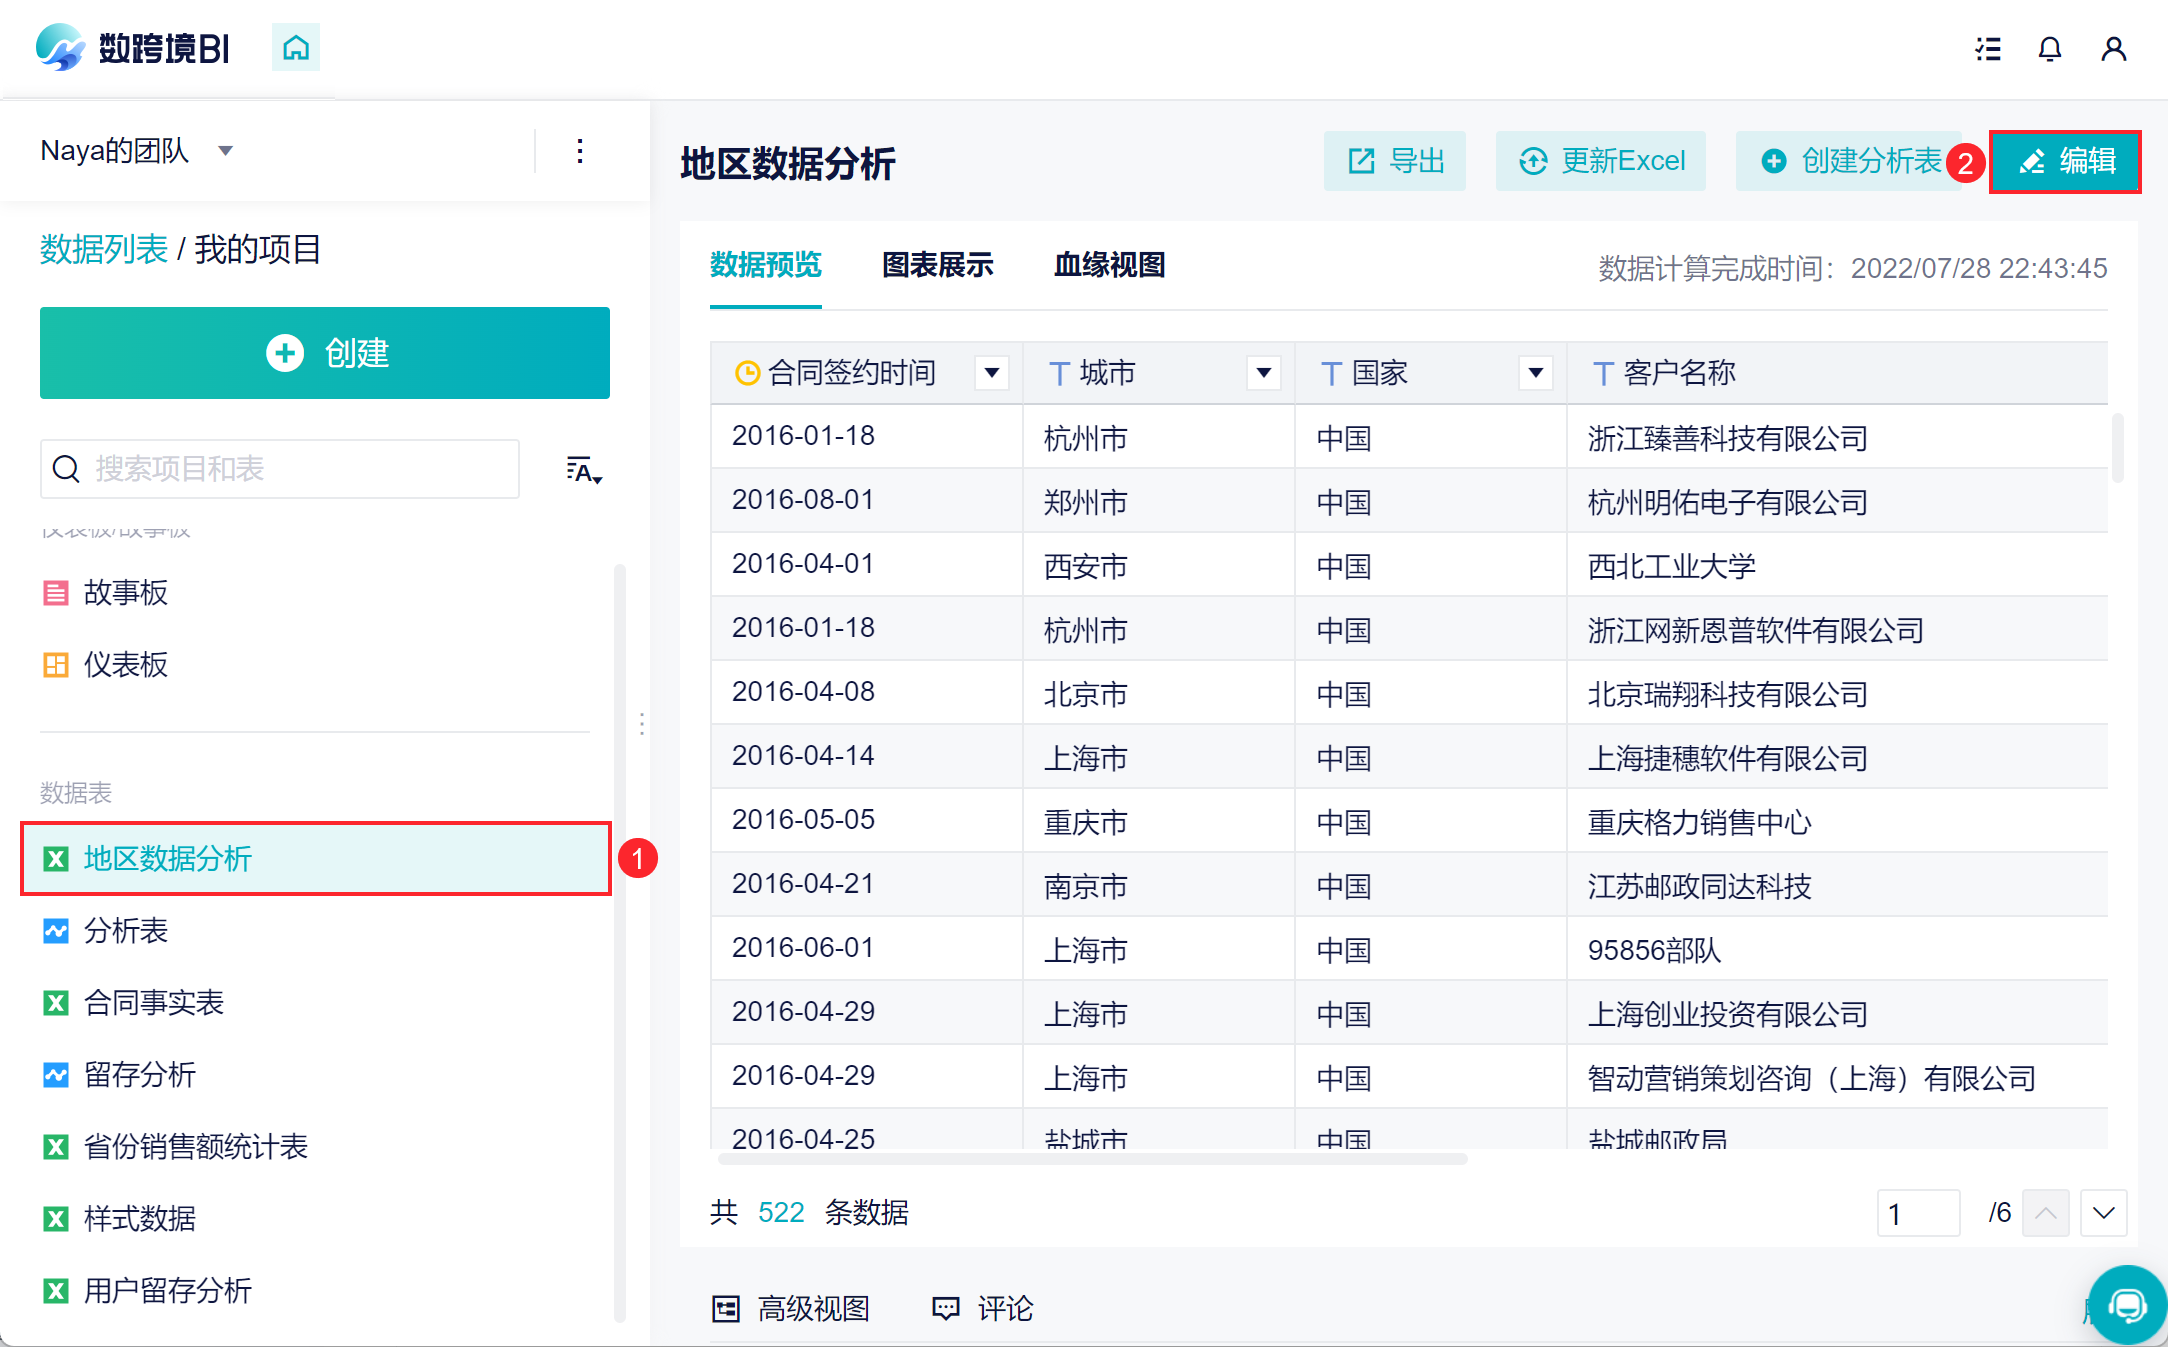Expand the Naya的团队 team dropdown
Viewport: 2168px width, 1347px height.
pyautogui.click(x=226, y=151)
